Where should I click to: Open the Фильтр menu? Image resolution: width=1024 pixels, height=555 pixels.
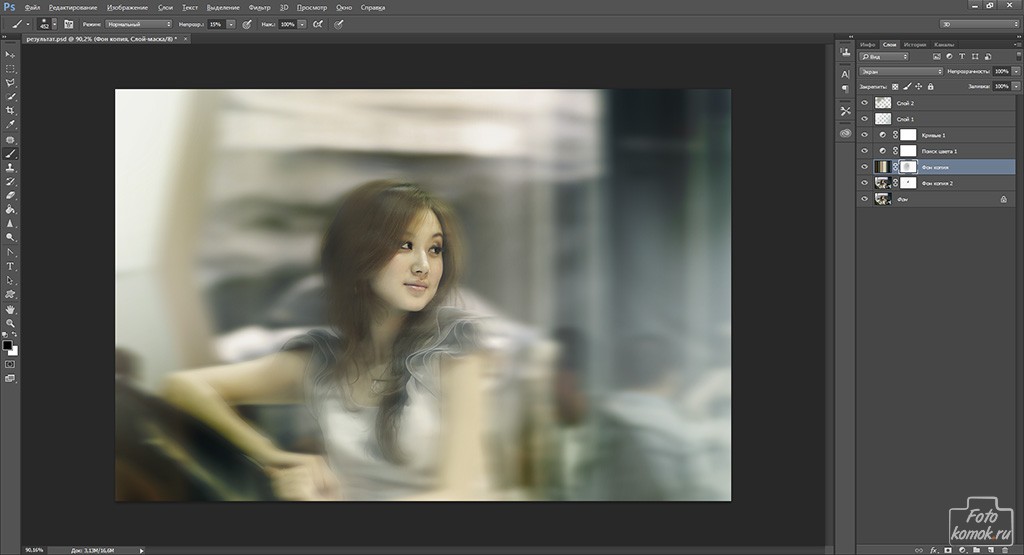(259, 7)
